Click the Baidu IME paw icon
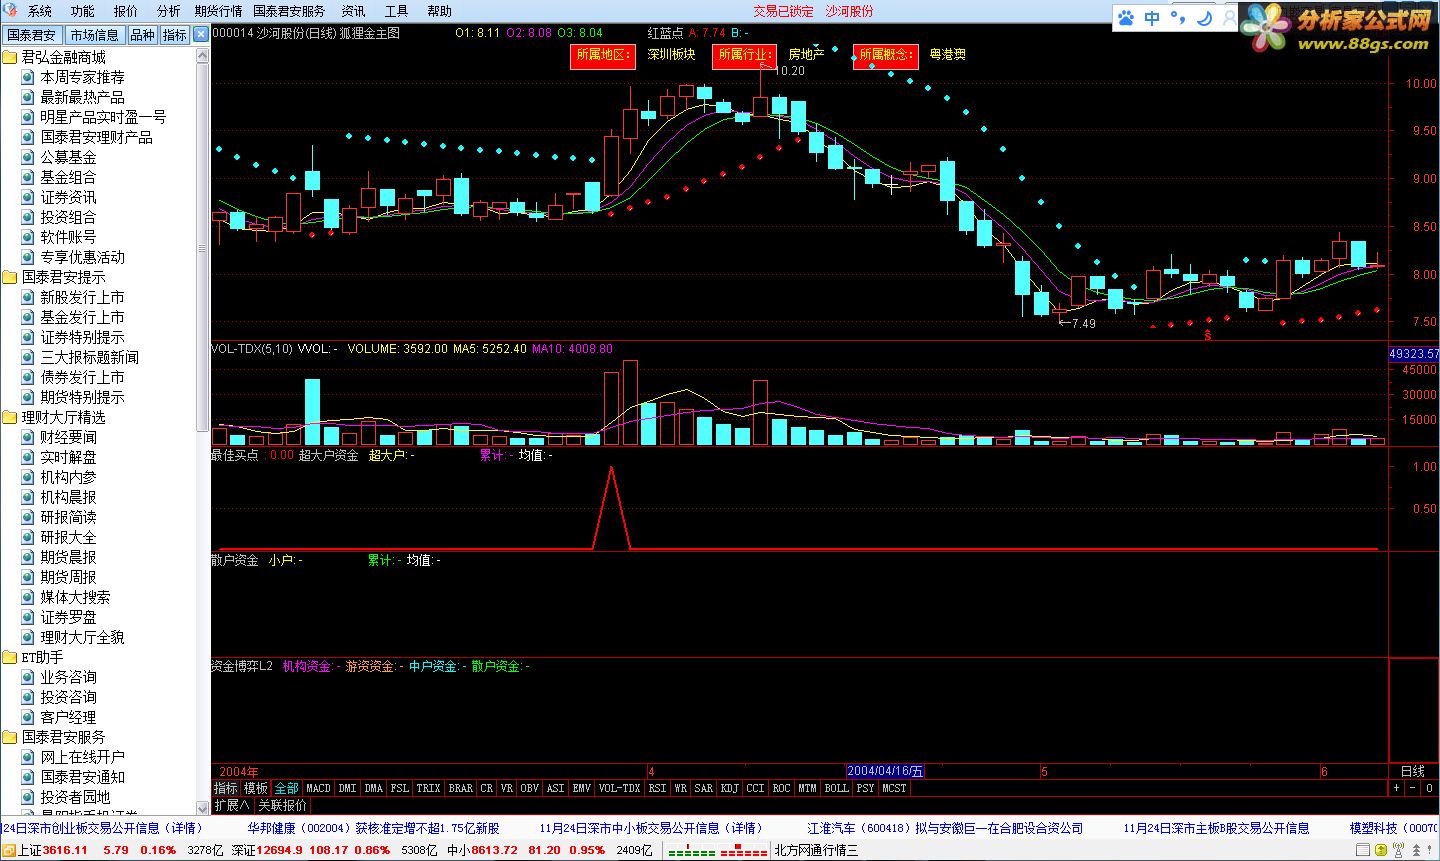The height and width of the screenshot is (861, 1440). point(1127,18)
